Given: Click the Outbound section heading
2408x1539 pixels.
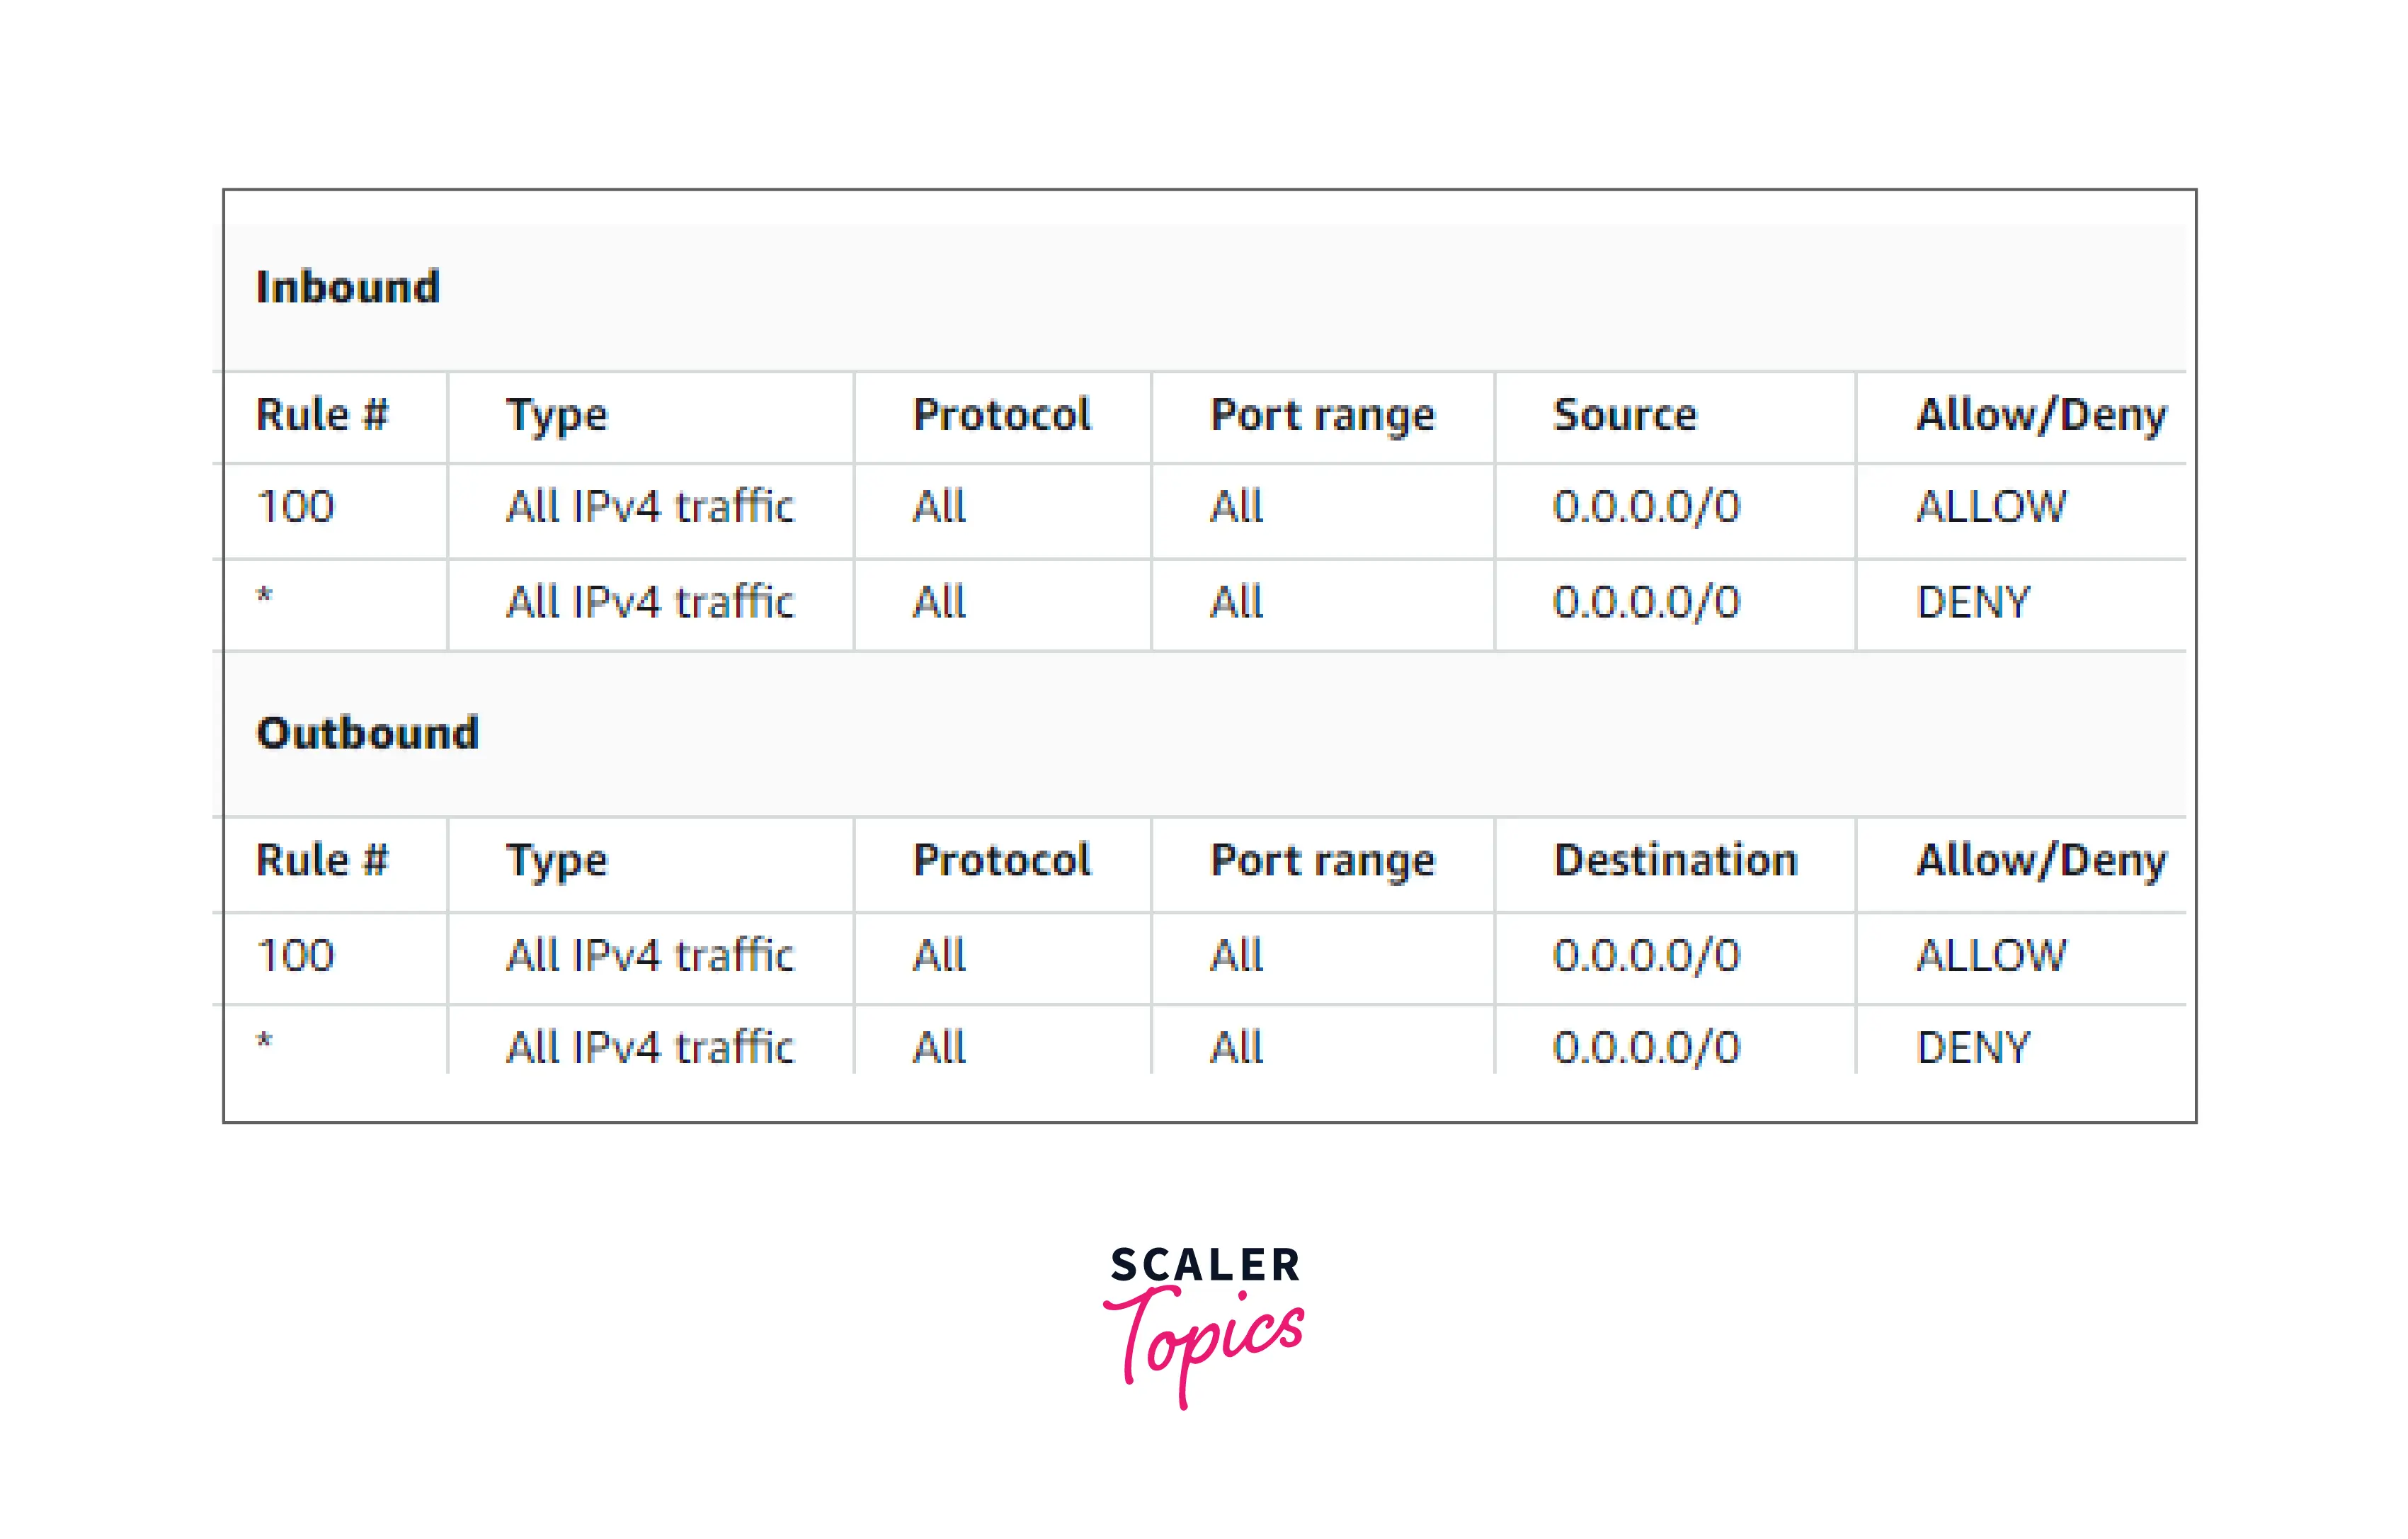Looking at the screenshot, I should [x=368, y=733].
